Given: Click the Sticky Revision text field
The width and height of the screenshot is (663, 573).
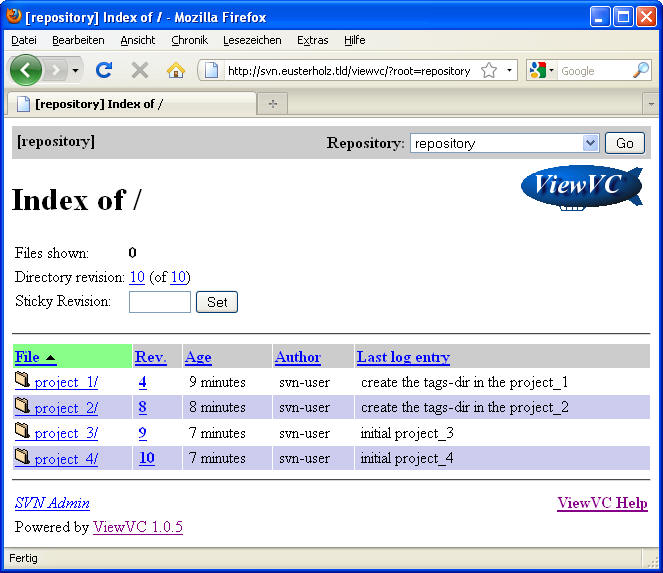Looking at the screenshot, I should click(x=160, y=302).
